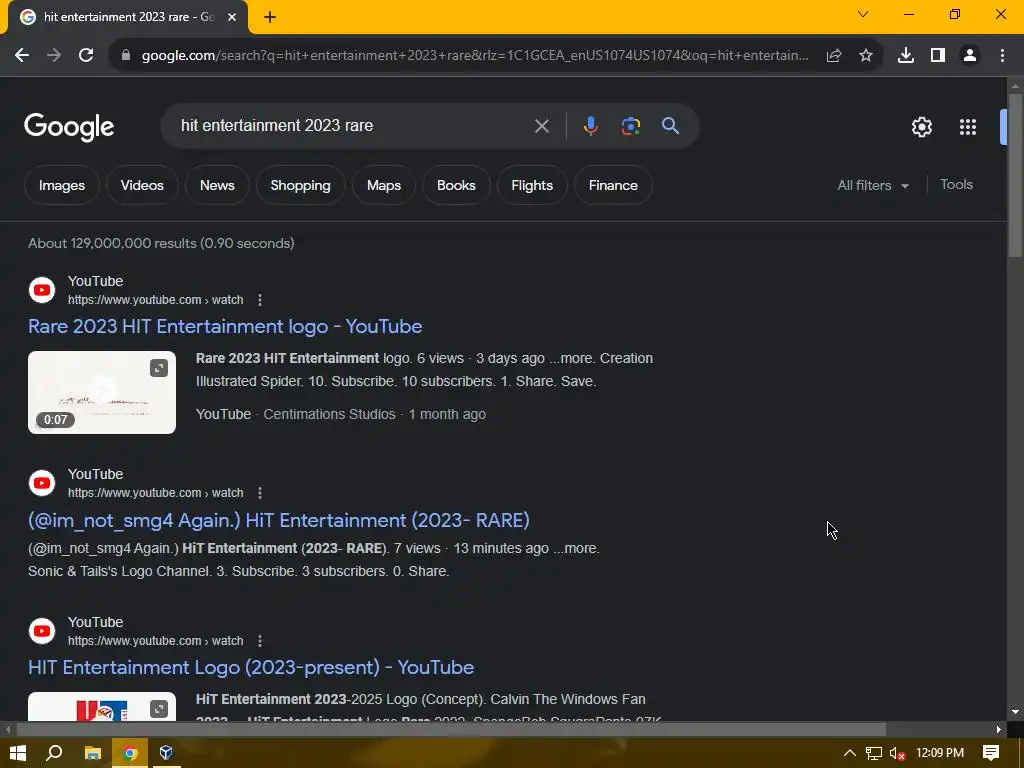Search by image with Google Lens icon
The image size is (1024, 768).
[x=630, y=126]
